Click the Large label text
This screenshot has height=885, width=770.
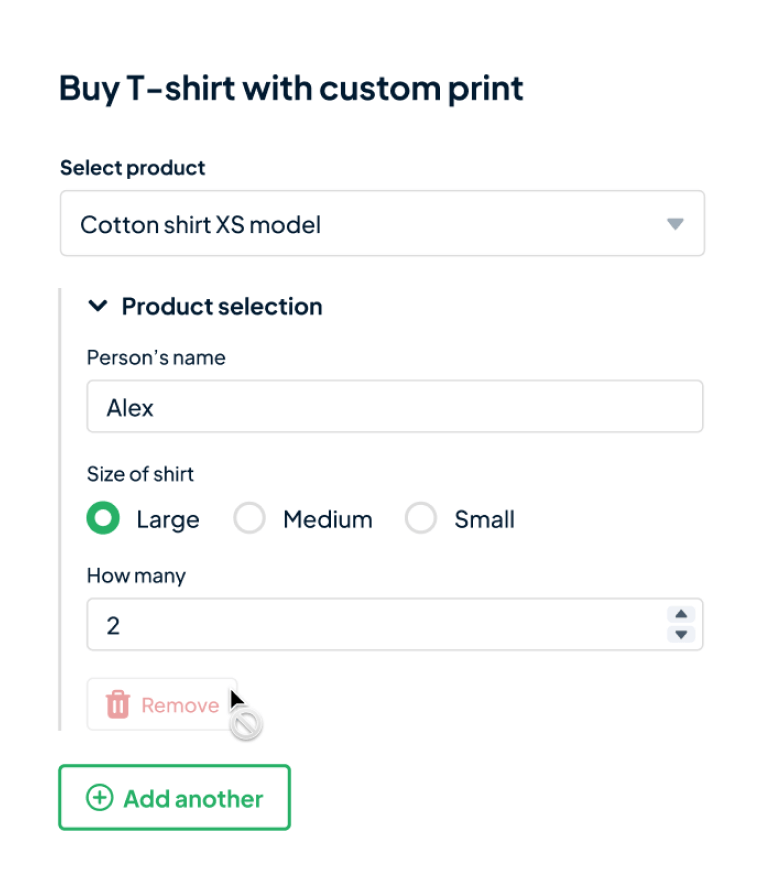point(167,520)
